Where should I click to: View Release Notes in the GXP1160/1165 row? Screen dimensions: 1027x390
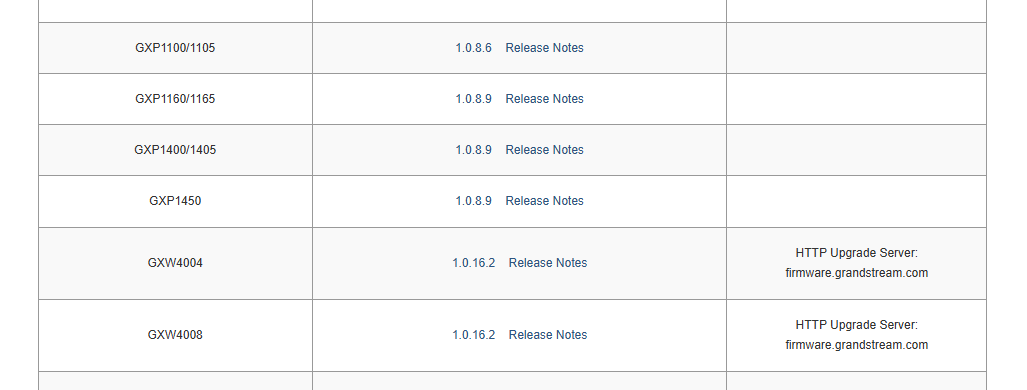tap(544, 99)
